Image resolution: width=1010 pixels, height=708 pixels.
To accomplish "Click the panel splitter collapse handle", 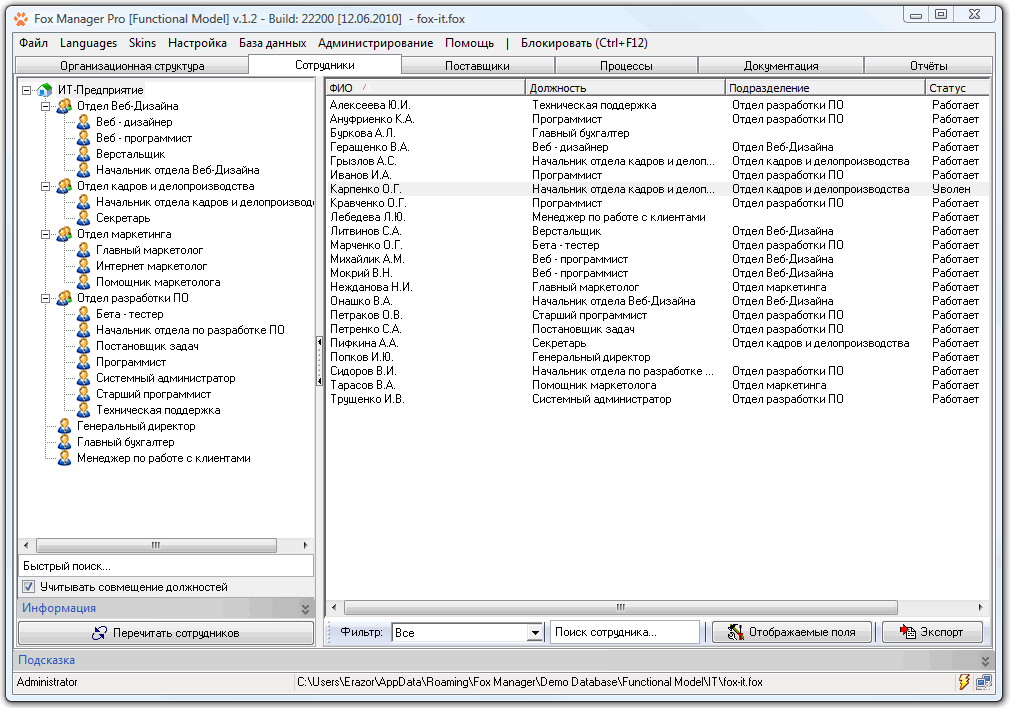I will [x=319, y=361].
